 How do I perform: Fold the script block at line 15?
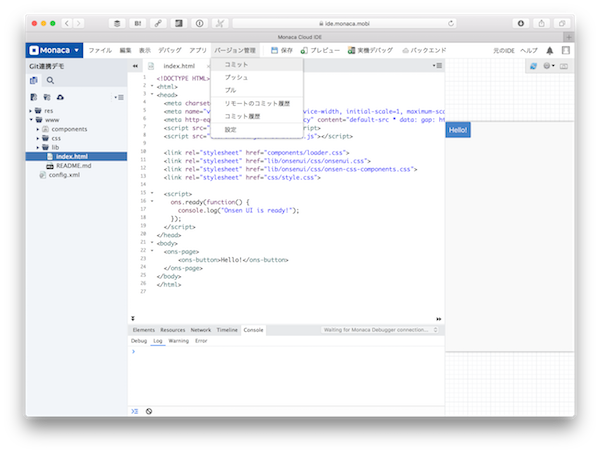[152, 193]
